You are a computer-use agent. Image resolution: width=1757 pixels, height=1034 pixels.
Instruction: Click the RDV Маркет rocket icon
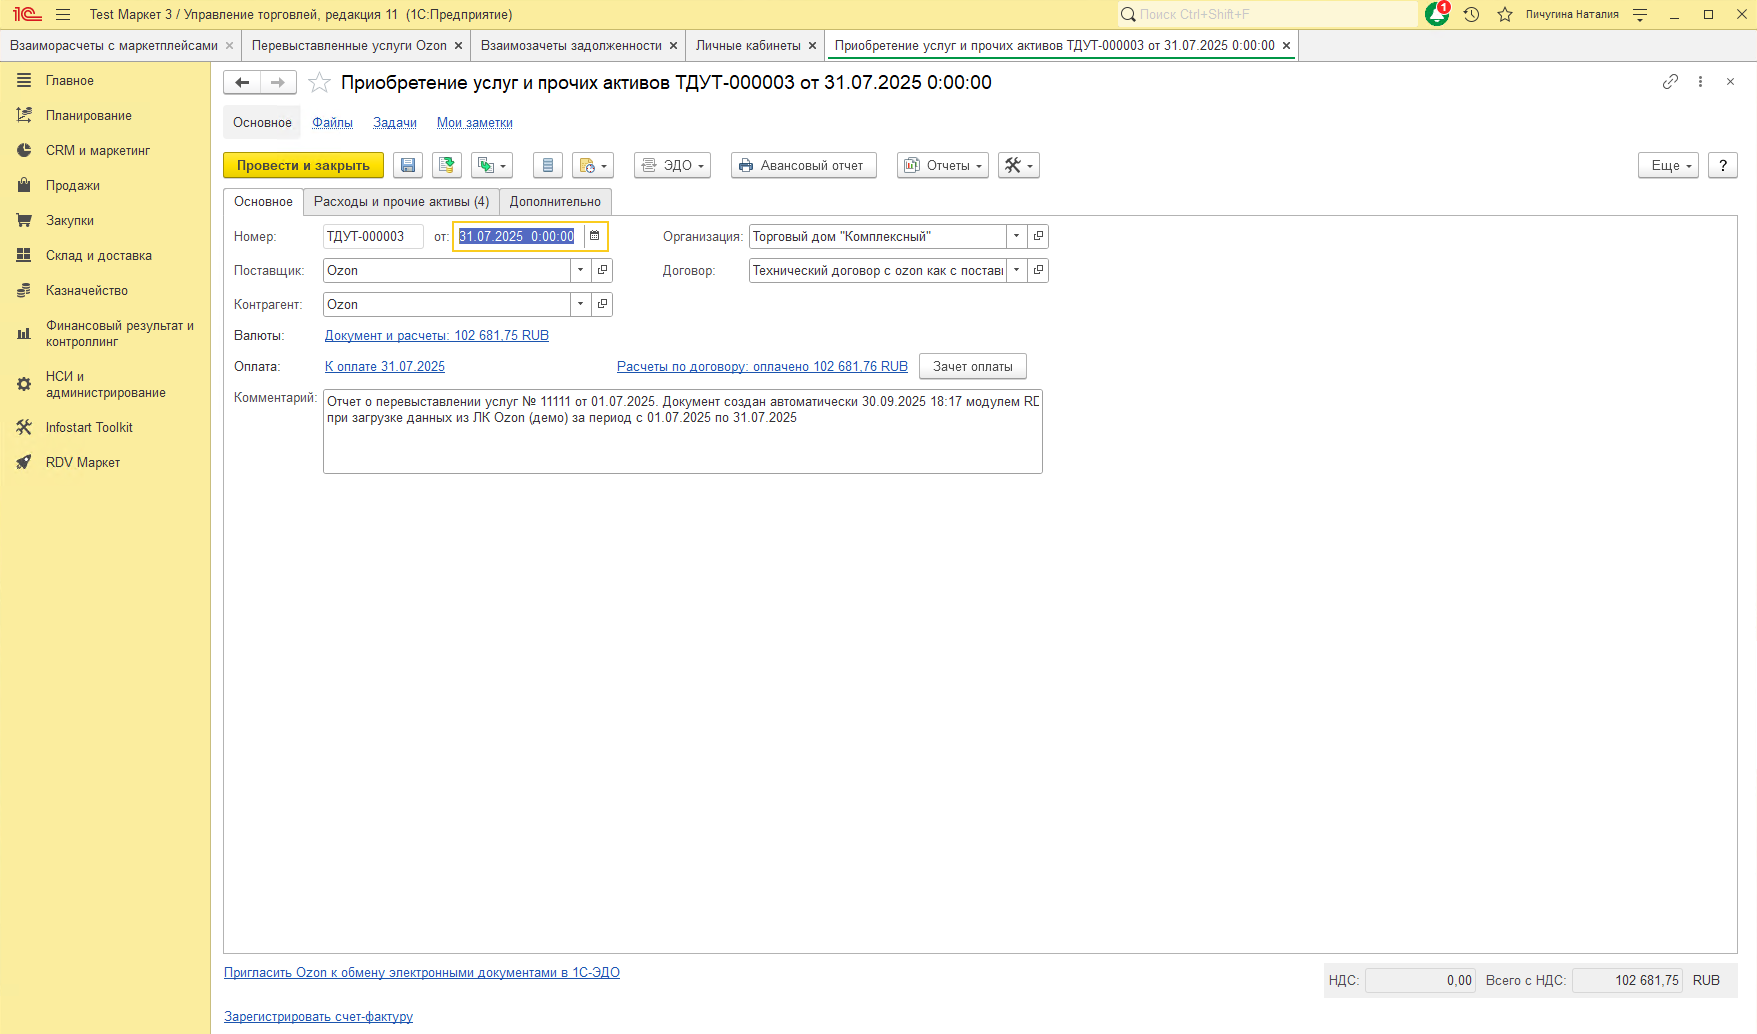[24, 462]
